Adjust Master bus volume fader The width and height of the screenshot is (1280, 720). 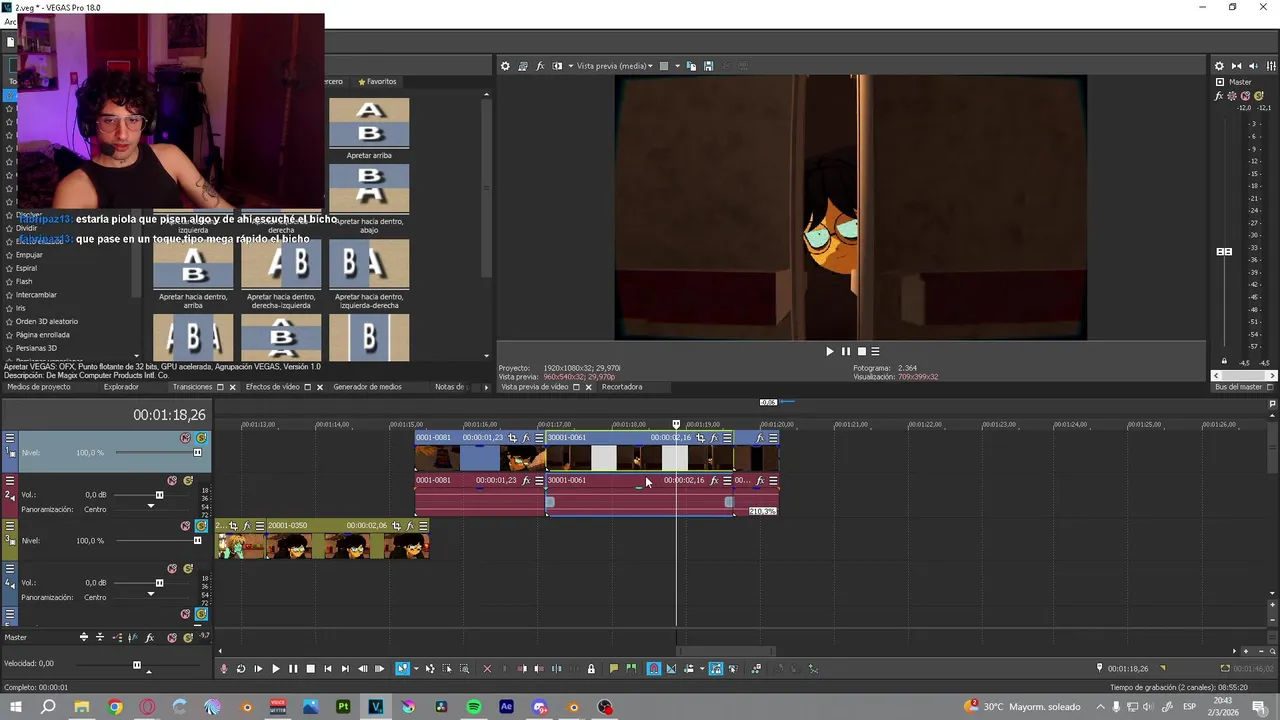click(x=1224, y=251)
